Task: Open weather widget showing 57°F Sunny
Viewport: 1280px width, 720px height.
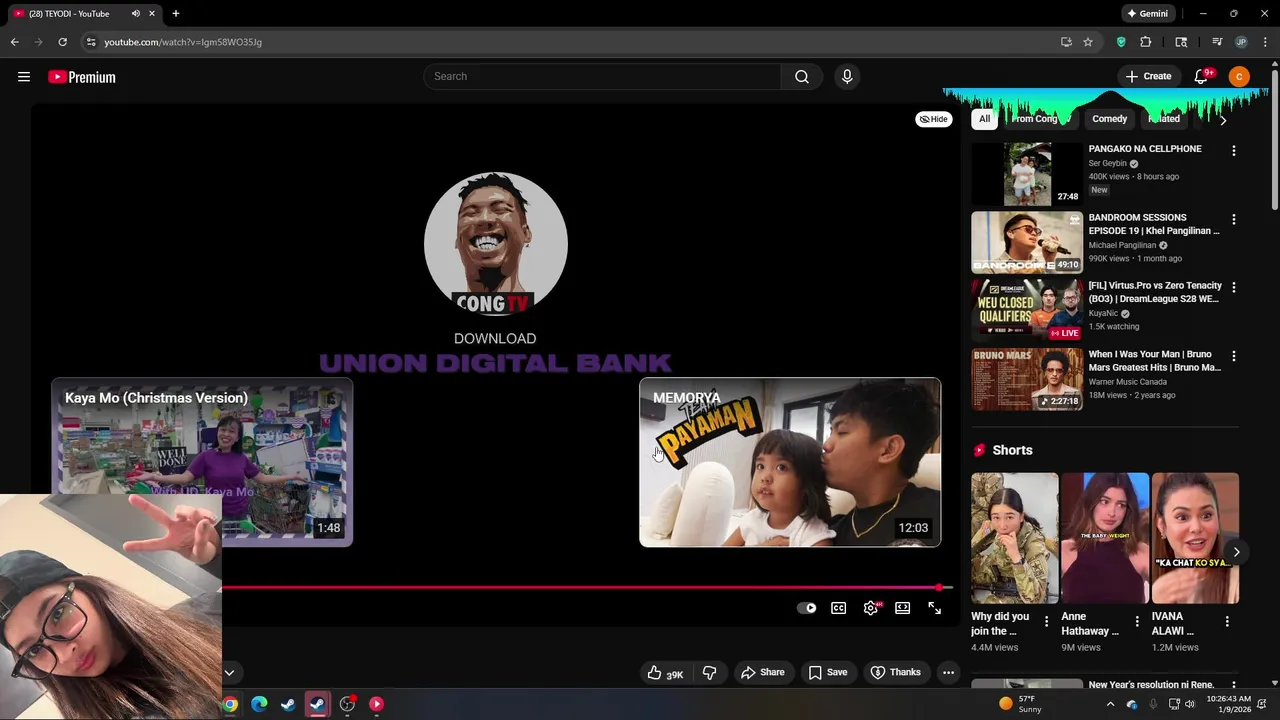Action: point(1021,704)
